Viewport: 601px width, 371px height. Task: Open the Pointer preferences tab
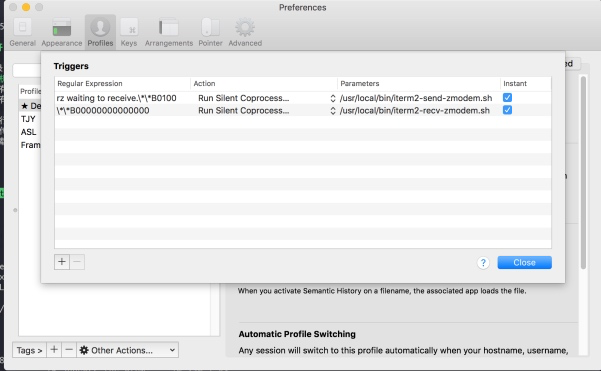[x=210, y=32]
